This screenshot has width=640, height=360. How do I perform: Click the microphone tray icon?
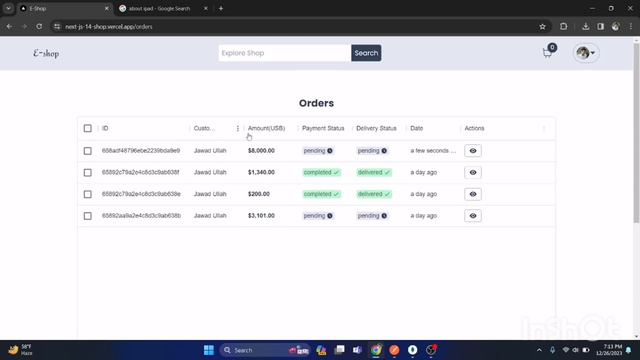(x=552, y=350)
